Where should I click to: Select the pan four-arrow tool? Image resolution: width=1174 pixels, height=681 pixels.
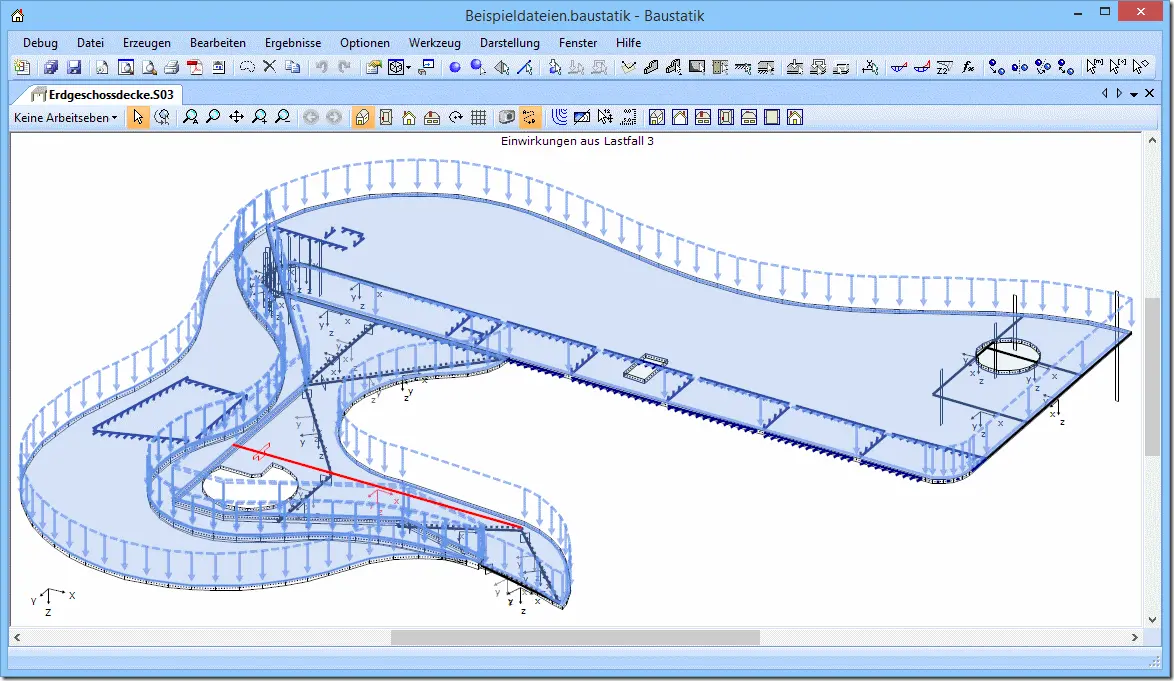click(x=237, y=117)
